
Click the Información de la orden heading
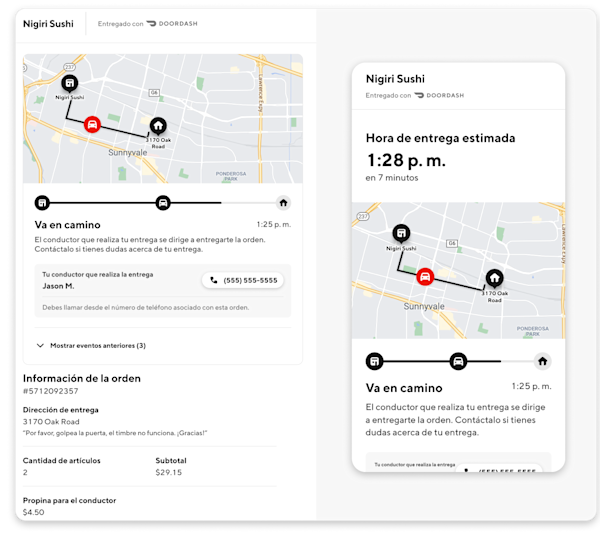pyautogui.click(x=82, y=378)
